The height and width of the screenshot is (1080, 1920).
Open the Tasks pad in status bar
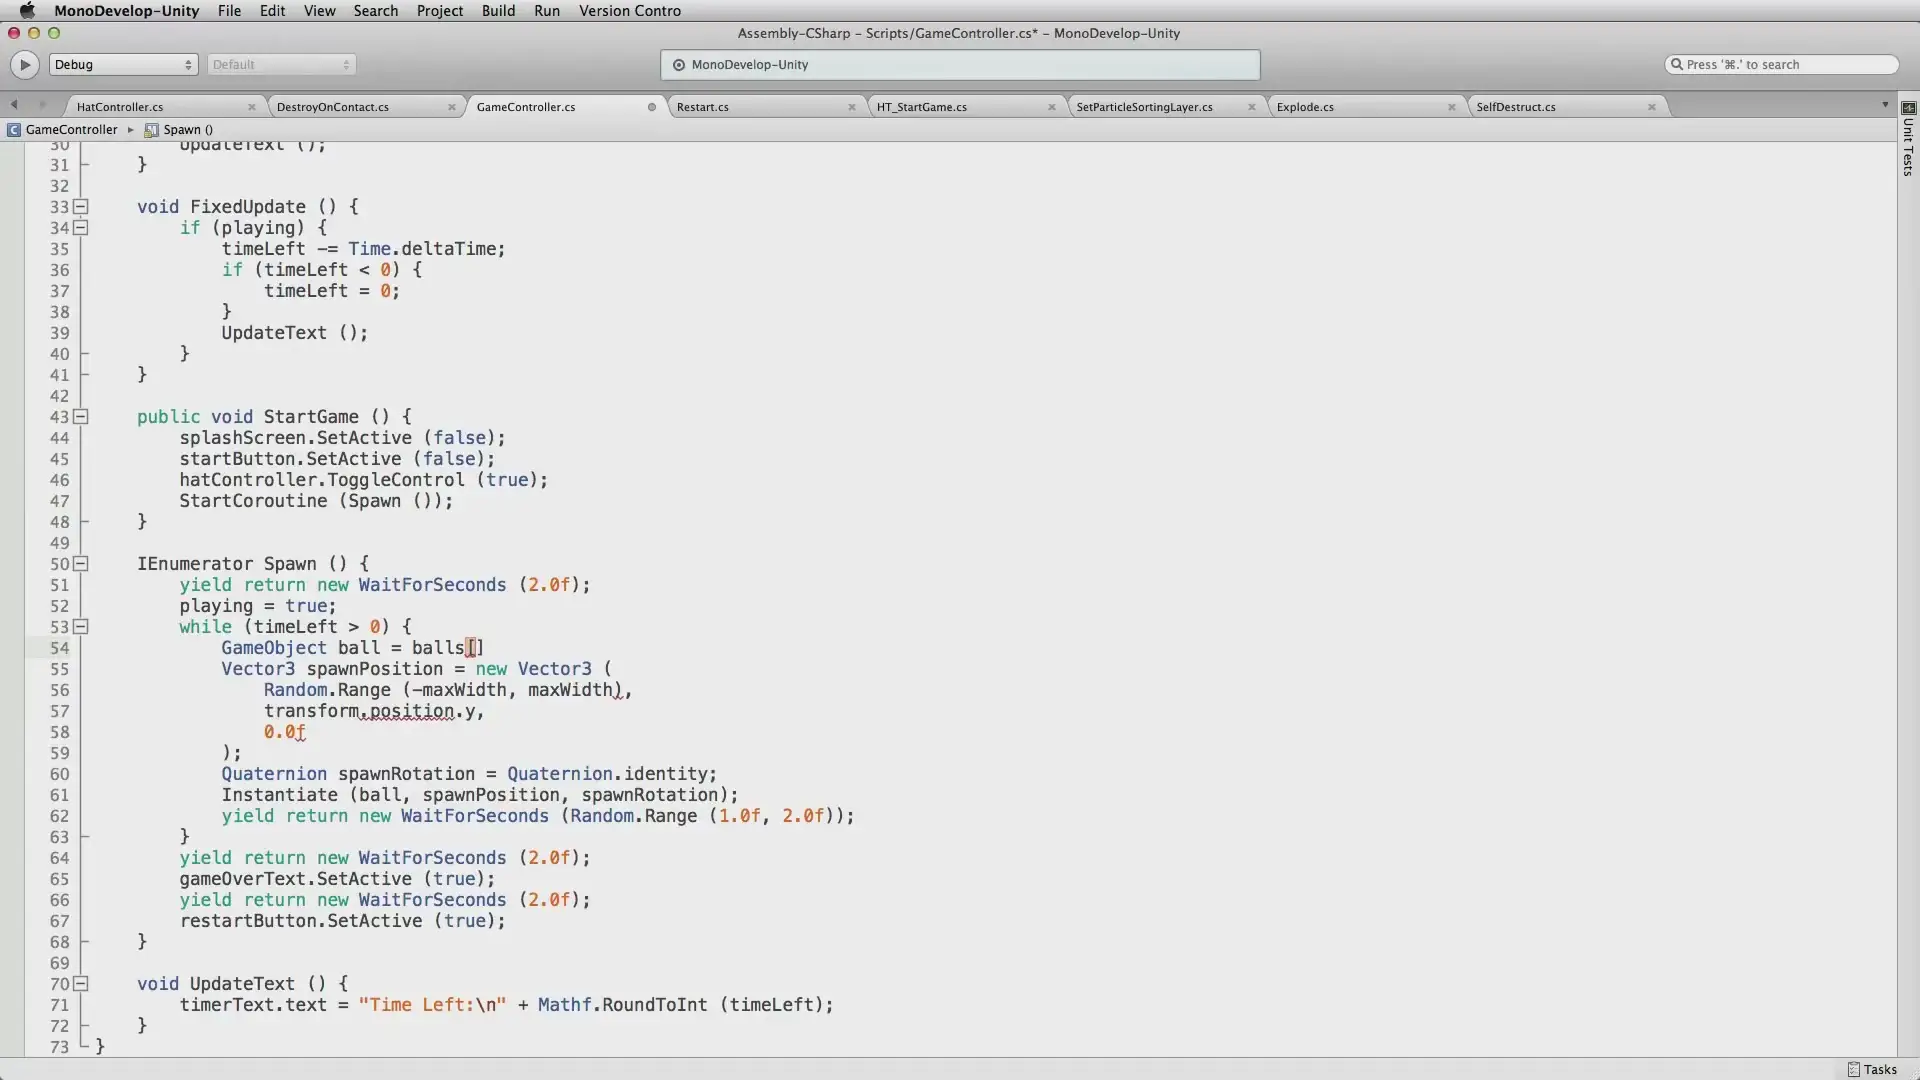(1872, 1069)
